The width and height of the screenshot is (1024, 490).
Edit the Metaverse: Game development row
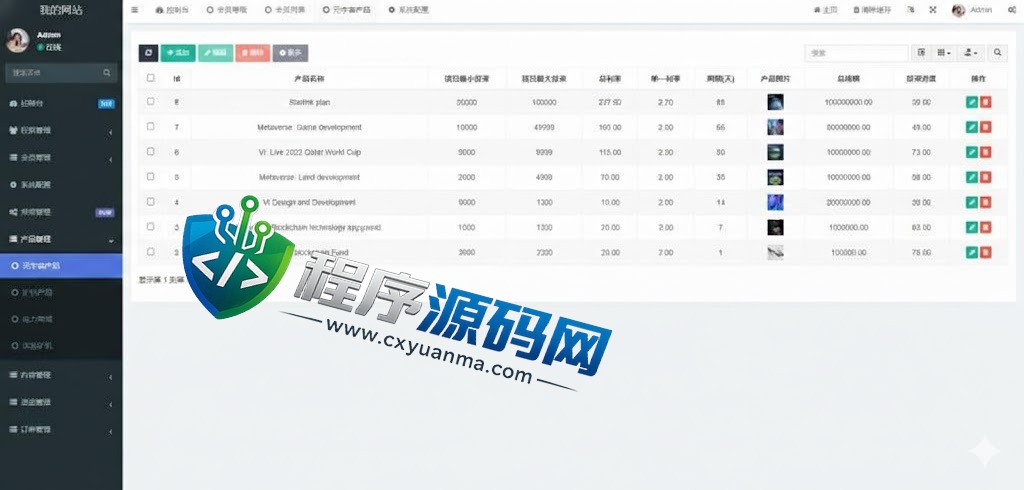[972, 127]
